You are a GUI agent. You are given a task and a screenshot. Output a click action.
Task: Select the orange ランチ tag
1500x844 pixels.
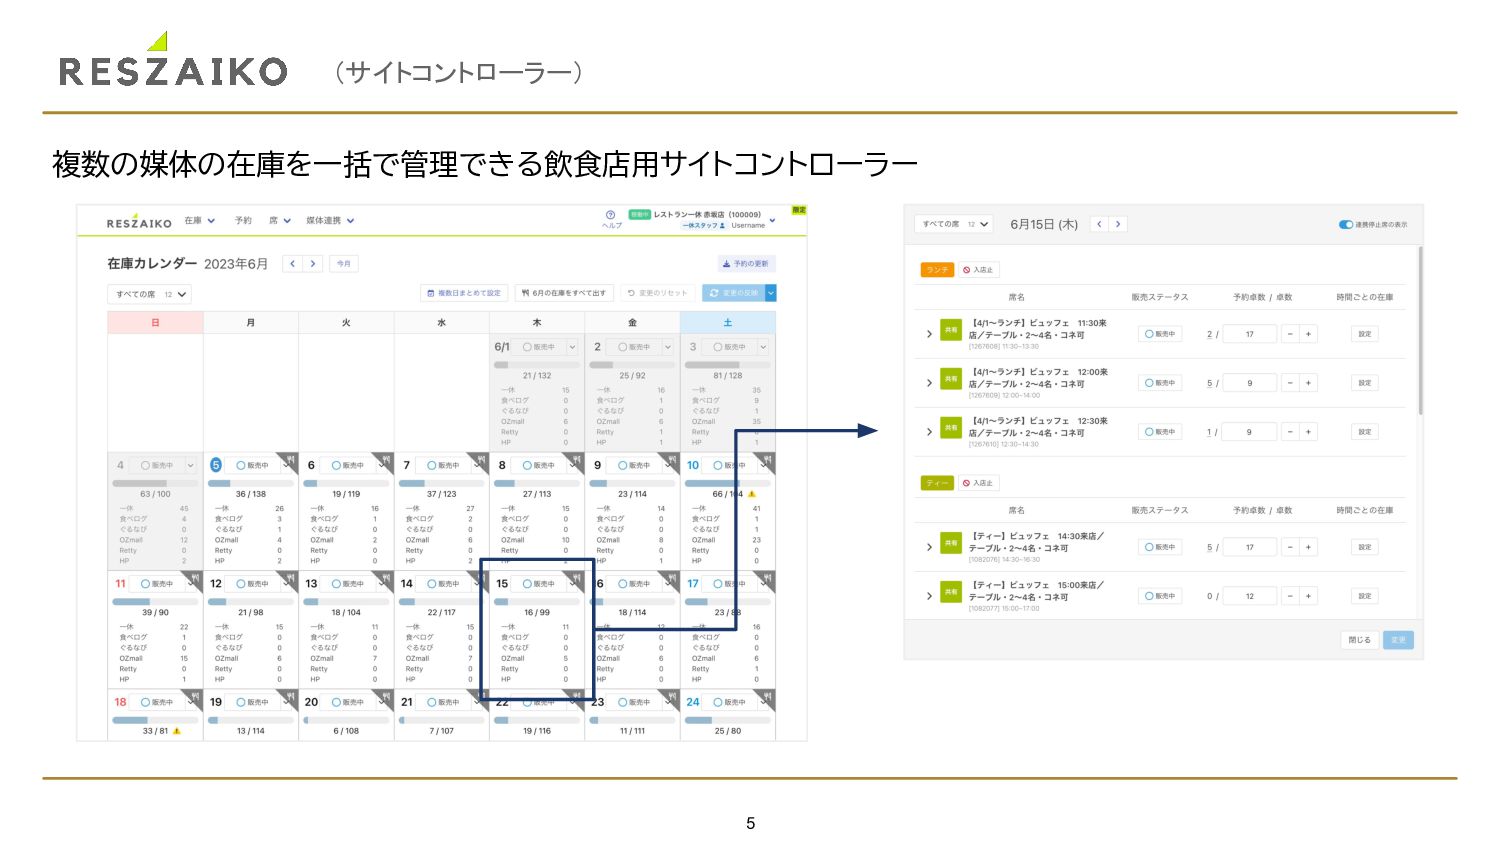click(937, 270)
